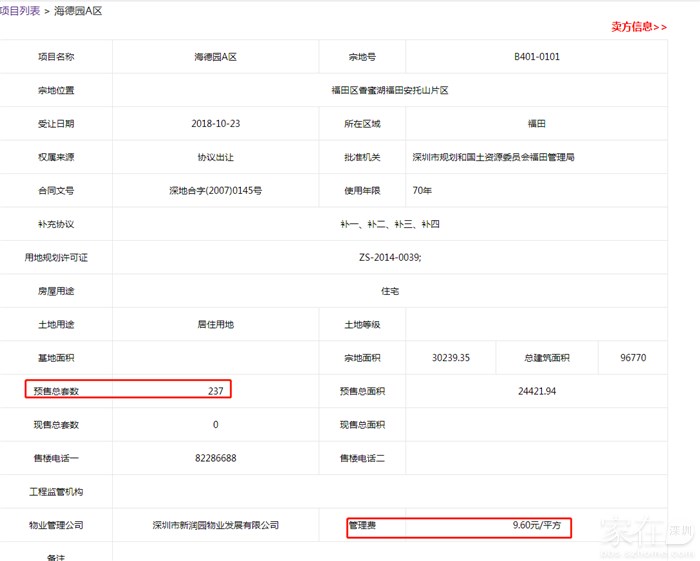The image size is (700, 561).
Task: Click the 权属来源 value 协议出让
Action: pos(215,157)
